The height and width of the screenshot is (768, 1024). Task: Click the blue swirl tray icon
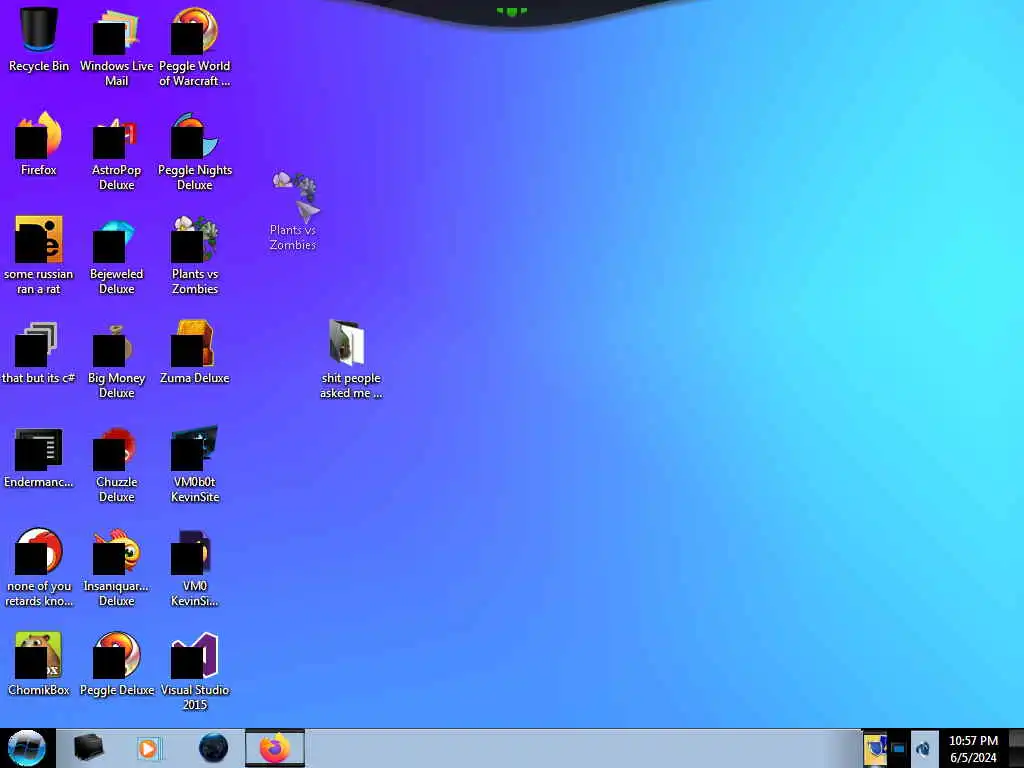point(923,748)
